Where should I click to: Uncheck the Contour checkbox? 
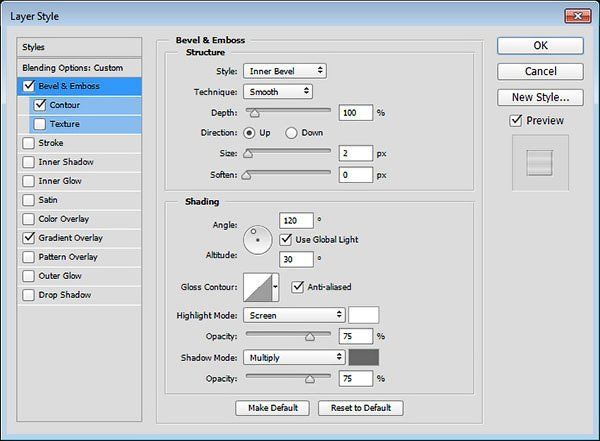[x=40, y=105]
